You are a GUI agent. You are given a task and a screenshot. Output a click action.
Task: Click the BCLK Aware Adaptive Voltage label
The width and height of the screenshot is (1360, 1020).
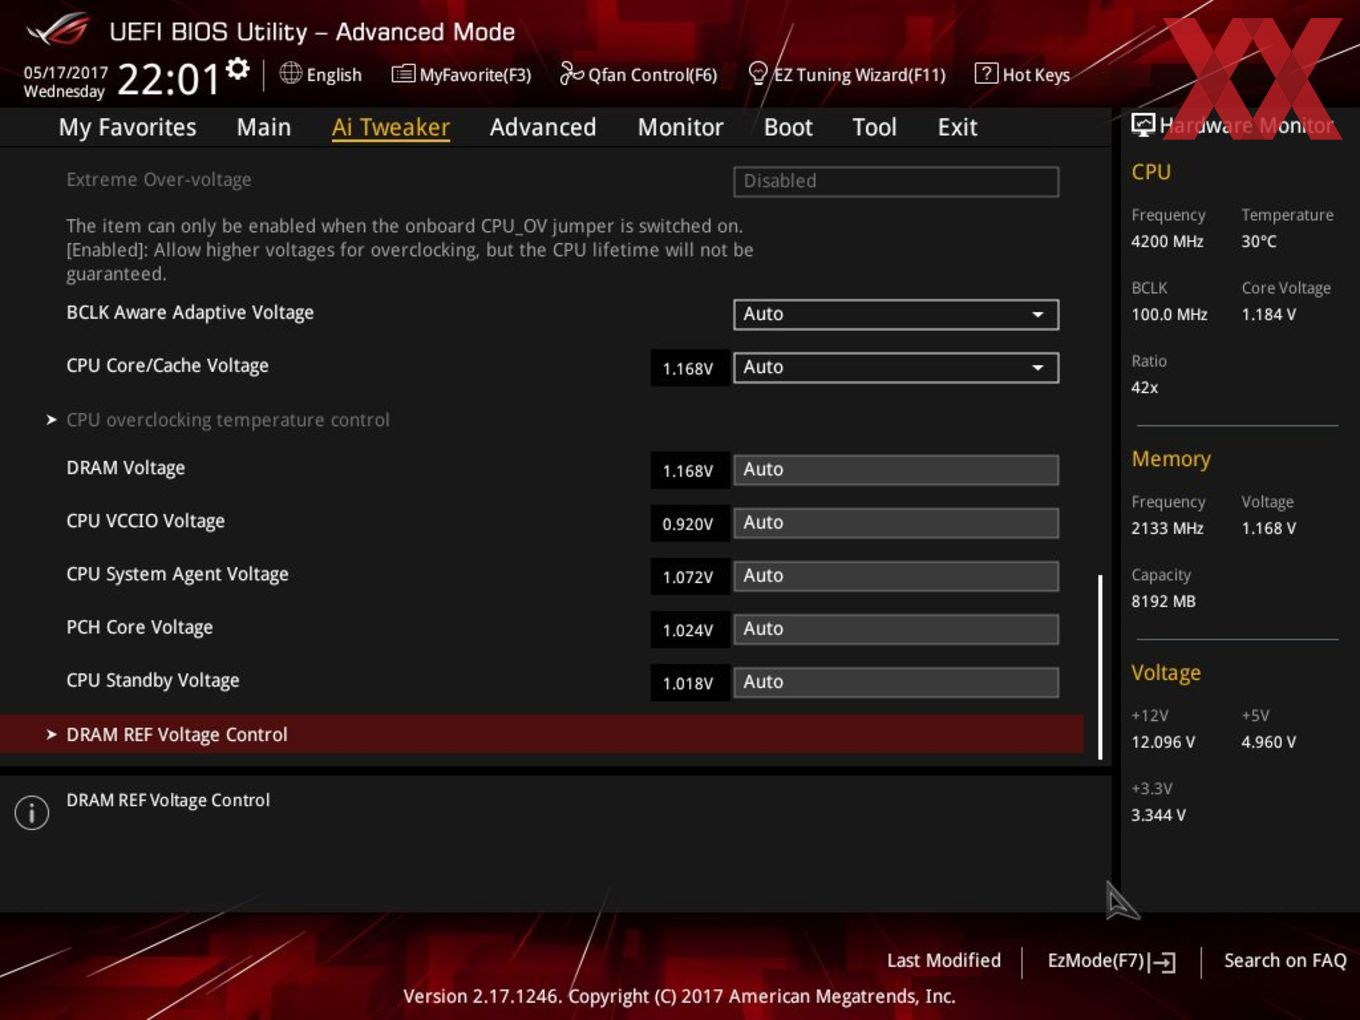coord(190,313)
